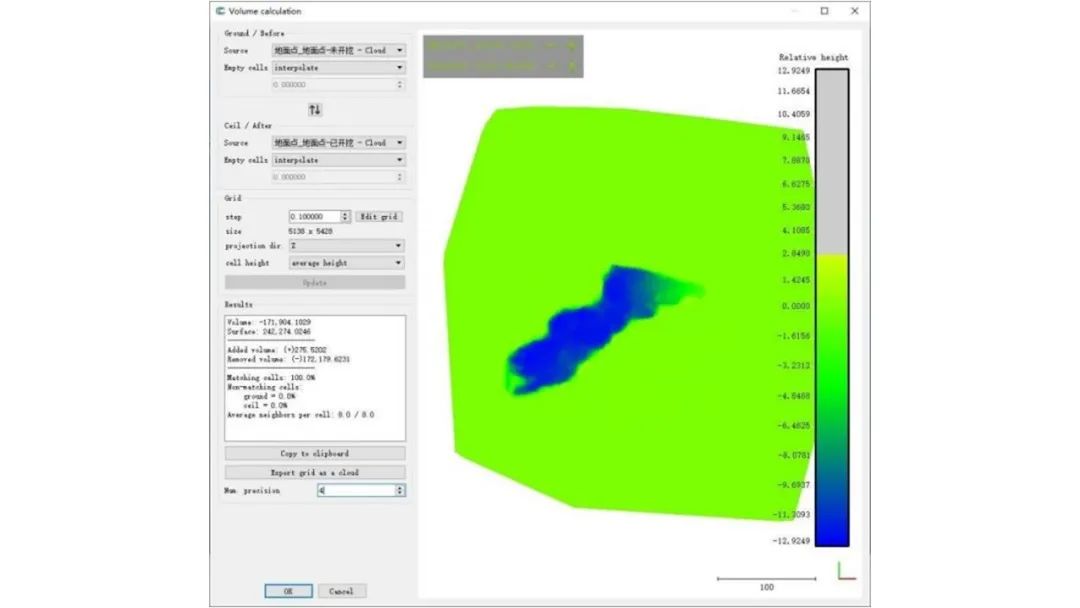Open the Ceil / After Source dropdown
The image size is (1080, 608).
338,143
